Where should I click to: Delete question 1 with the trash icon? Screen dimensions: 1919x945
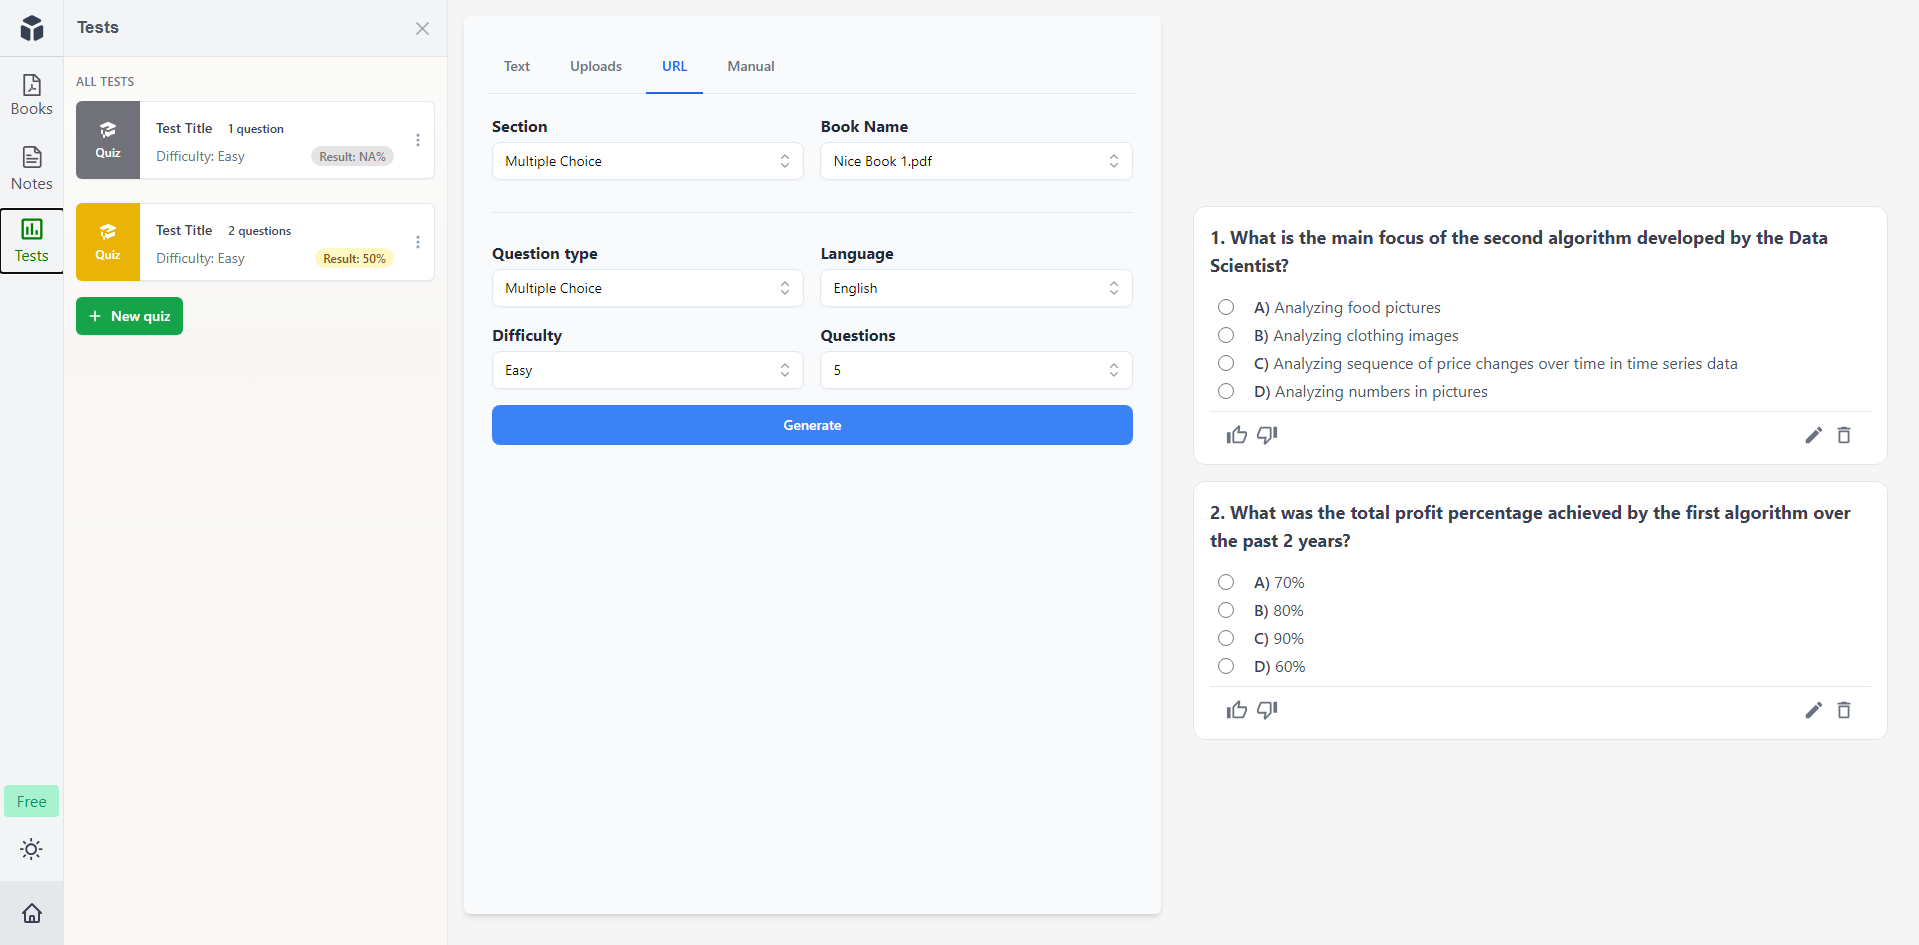click(x=1843, y=435)
